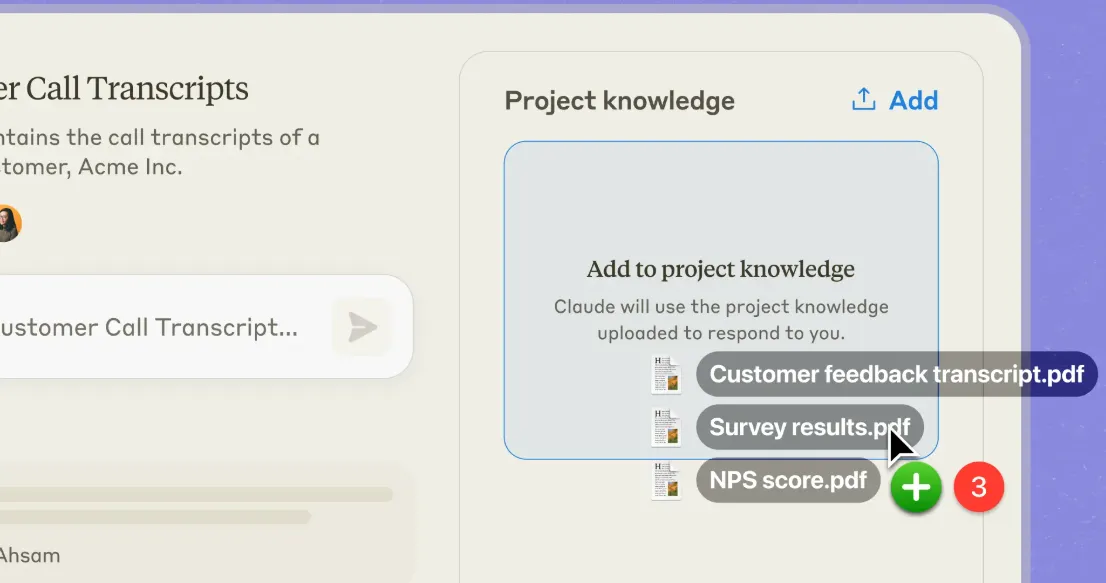Image resolution: width=1106 pixels, height=583 pixels.
Task: Click the Survey results.pdf file icon
Action: 666,427
